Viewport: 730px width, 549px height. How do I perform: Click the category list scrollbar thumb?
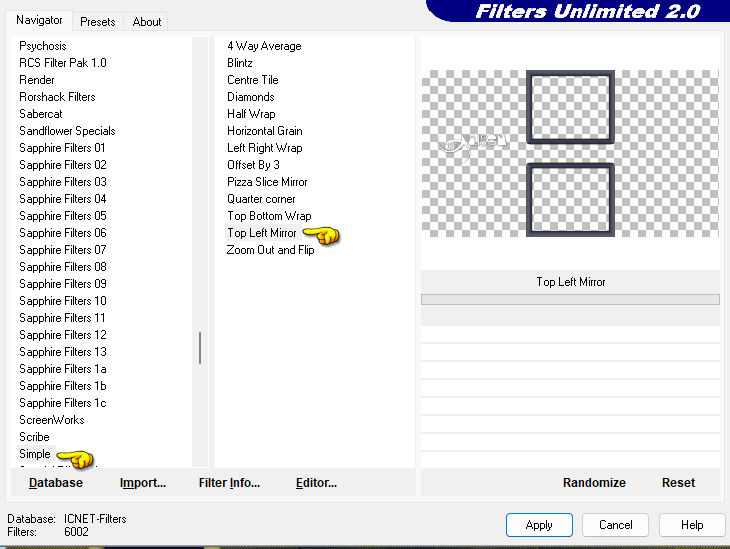click(x=200, y=348)
